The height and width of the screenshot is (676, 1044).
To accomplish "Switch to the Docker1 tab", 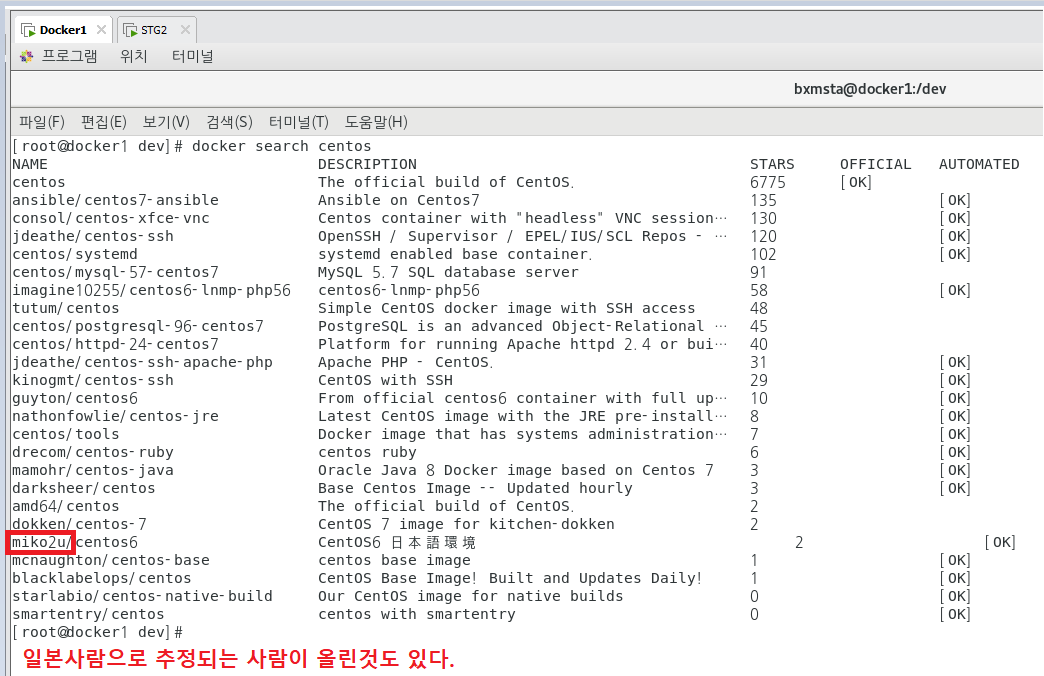I will (x=64, y=30).
